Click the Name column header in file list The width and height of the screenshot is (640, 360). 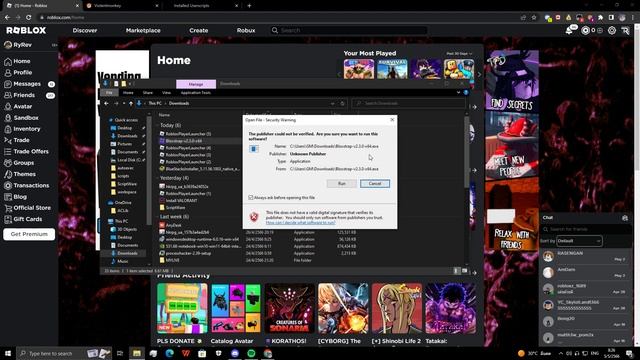pyautogui.click(x=164, y=115)
